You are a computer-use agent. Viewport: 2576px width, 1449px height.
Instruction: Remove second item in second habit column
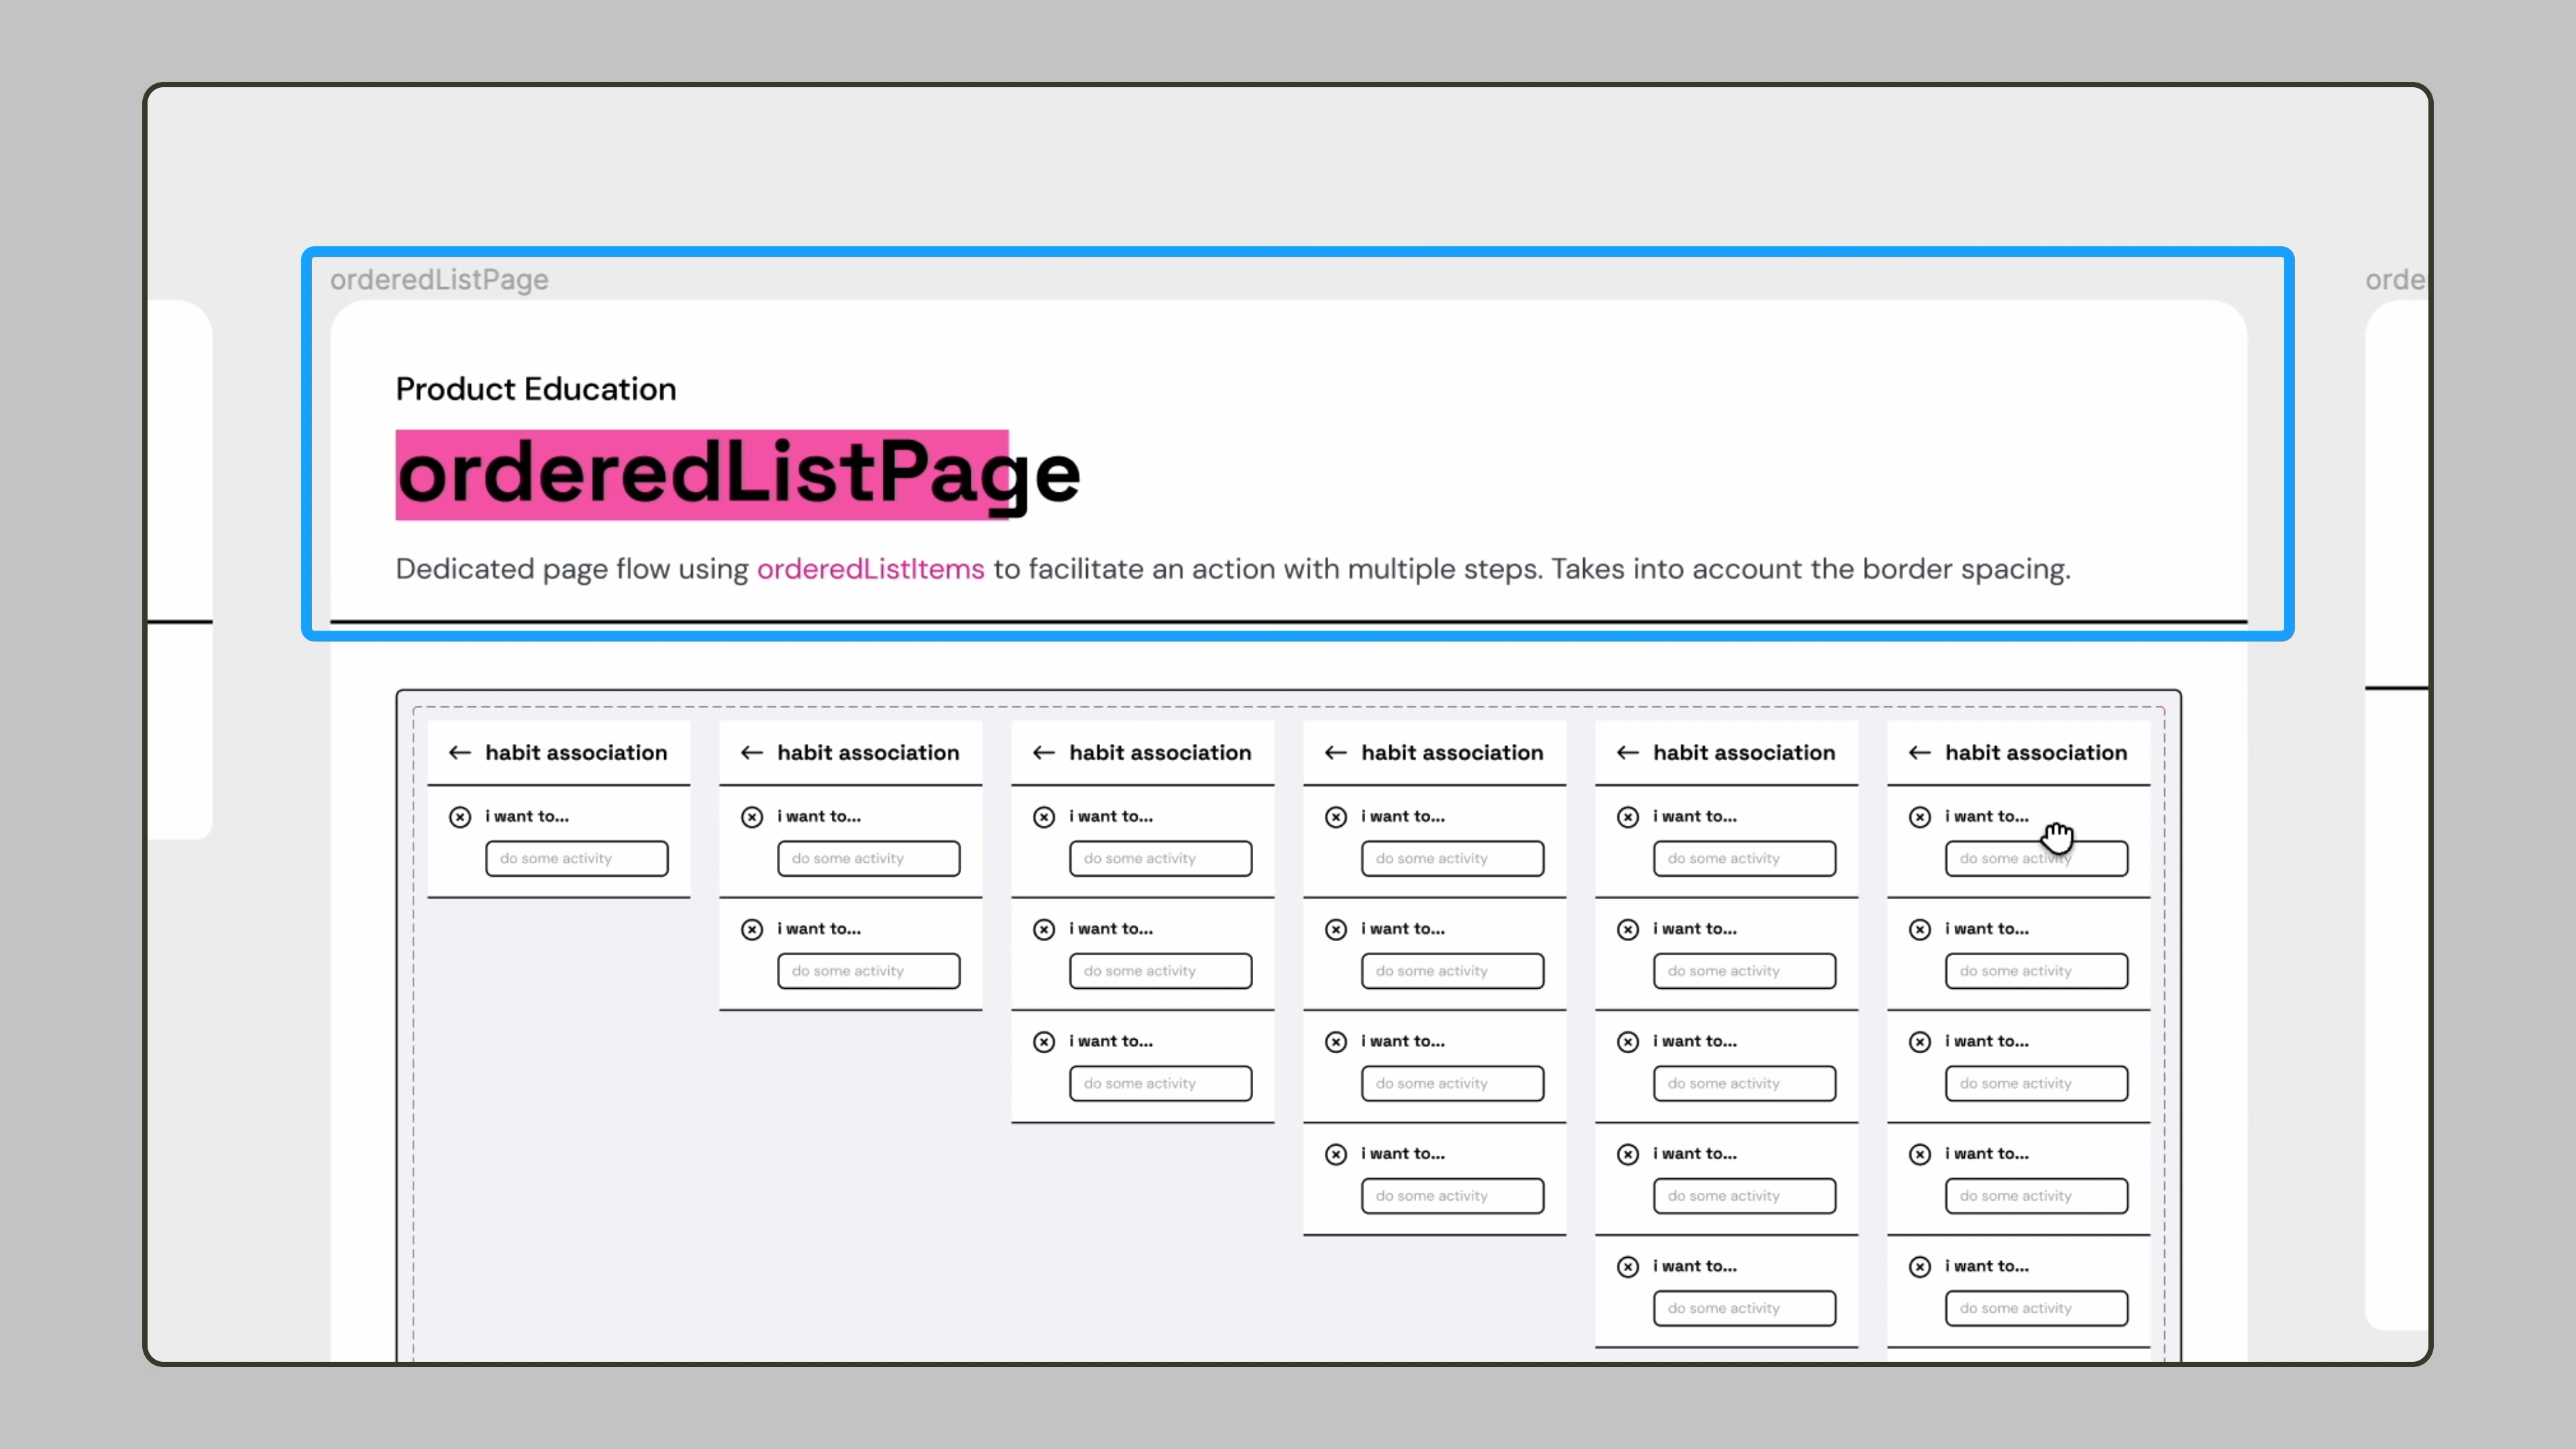(x=752, y=930)
